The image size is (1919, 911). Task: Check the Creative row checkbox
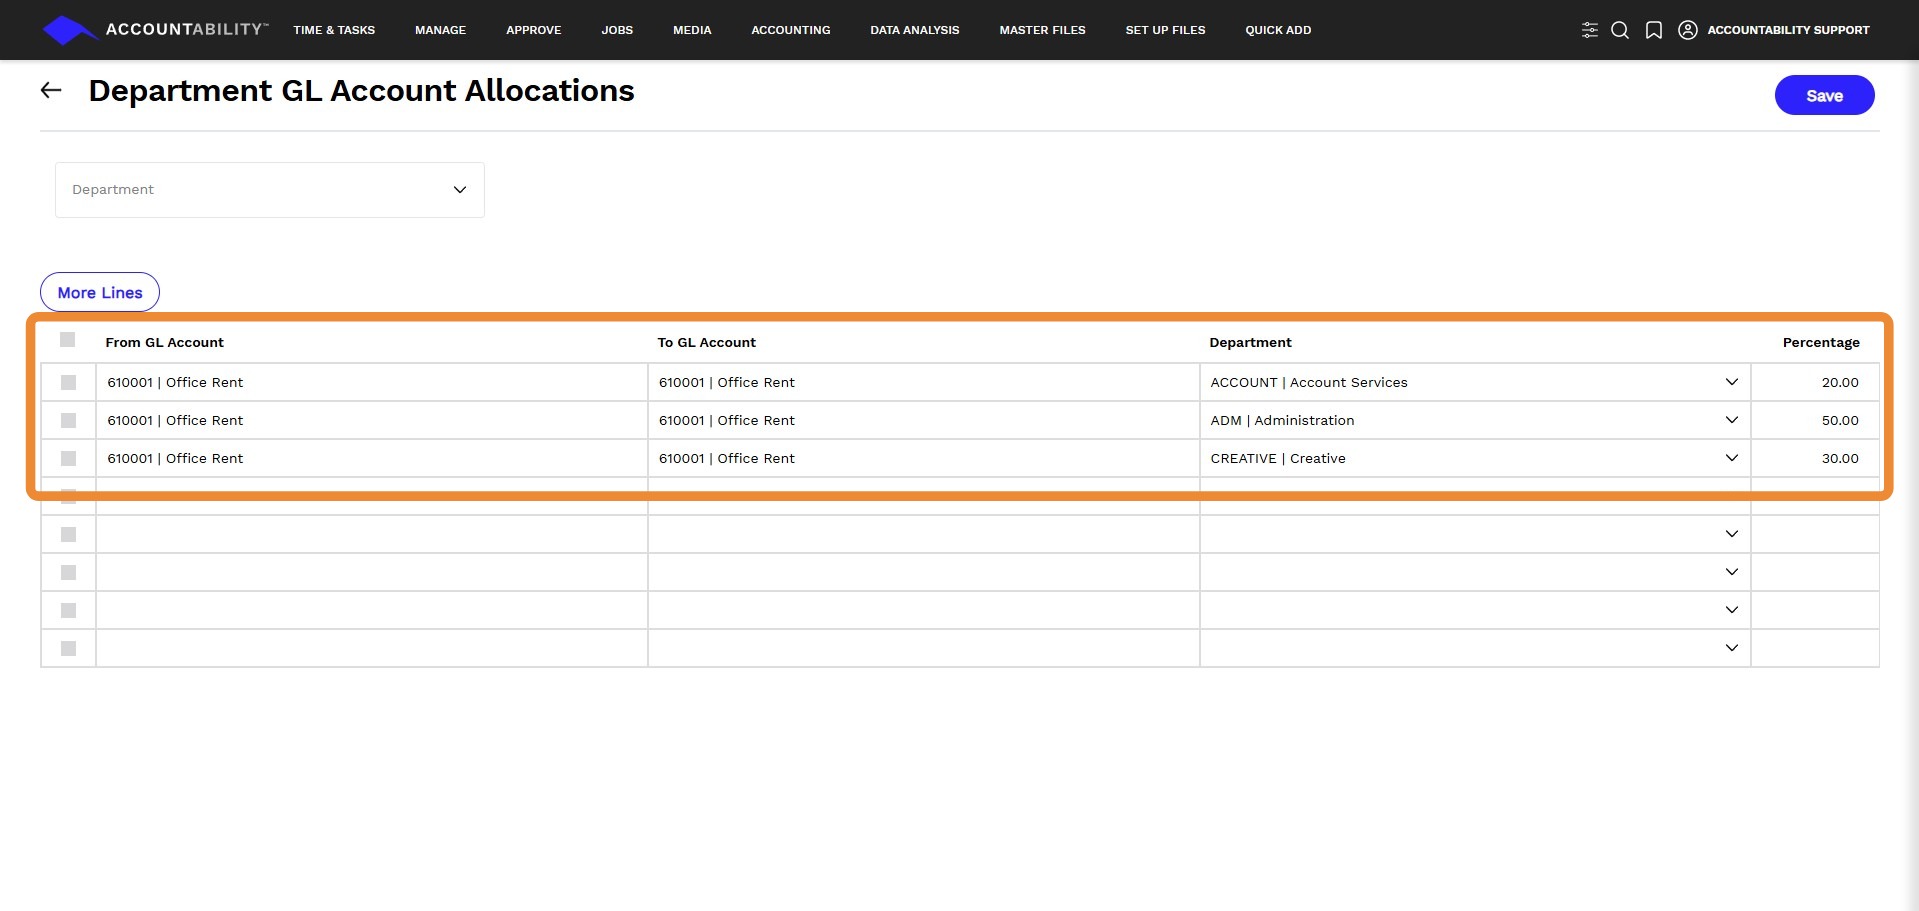click(68, 458)
